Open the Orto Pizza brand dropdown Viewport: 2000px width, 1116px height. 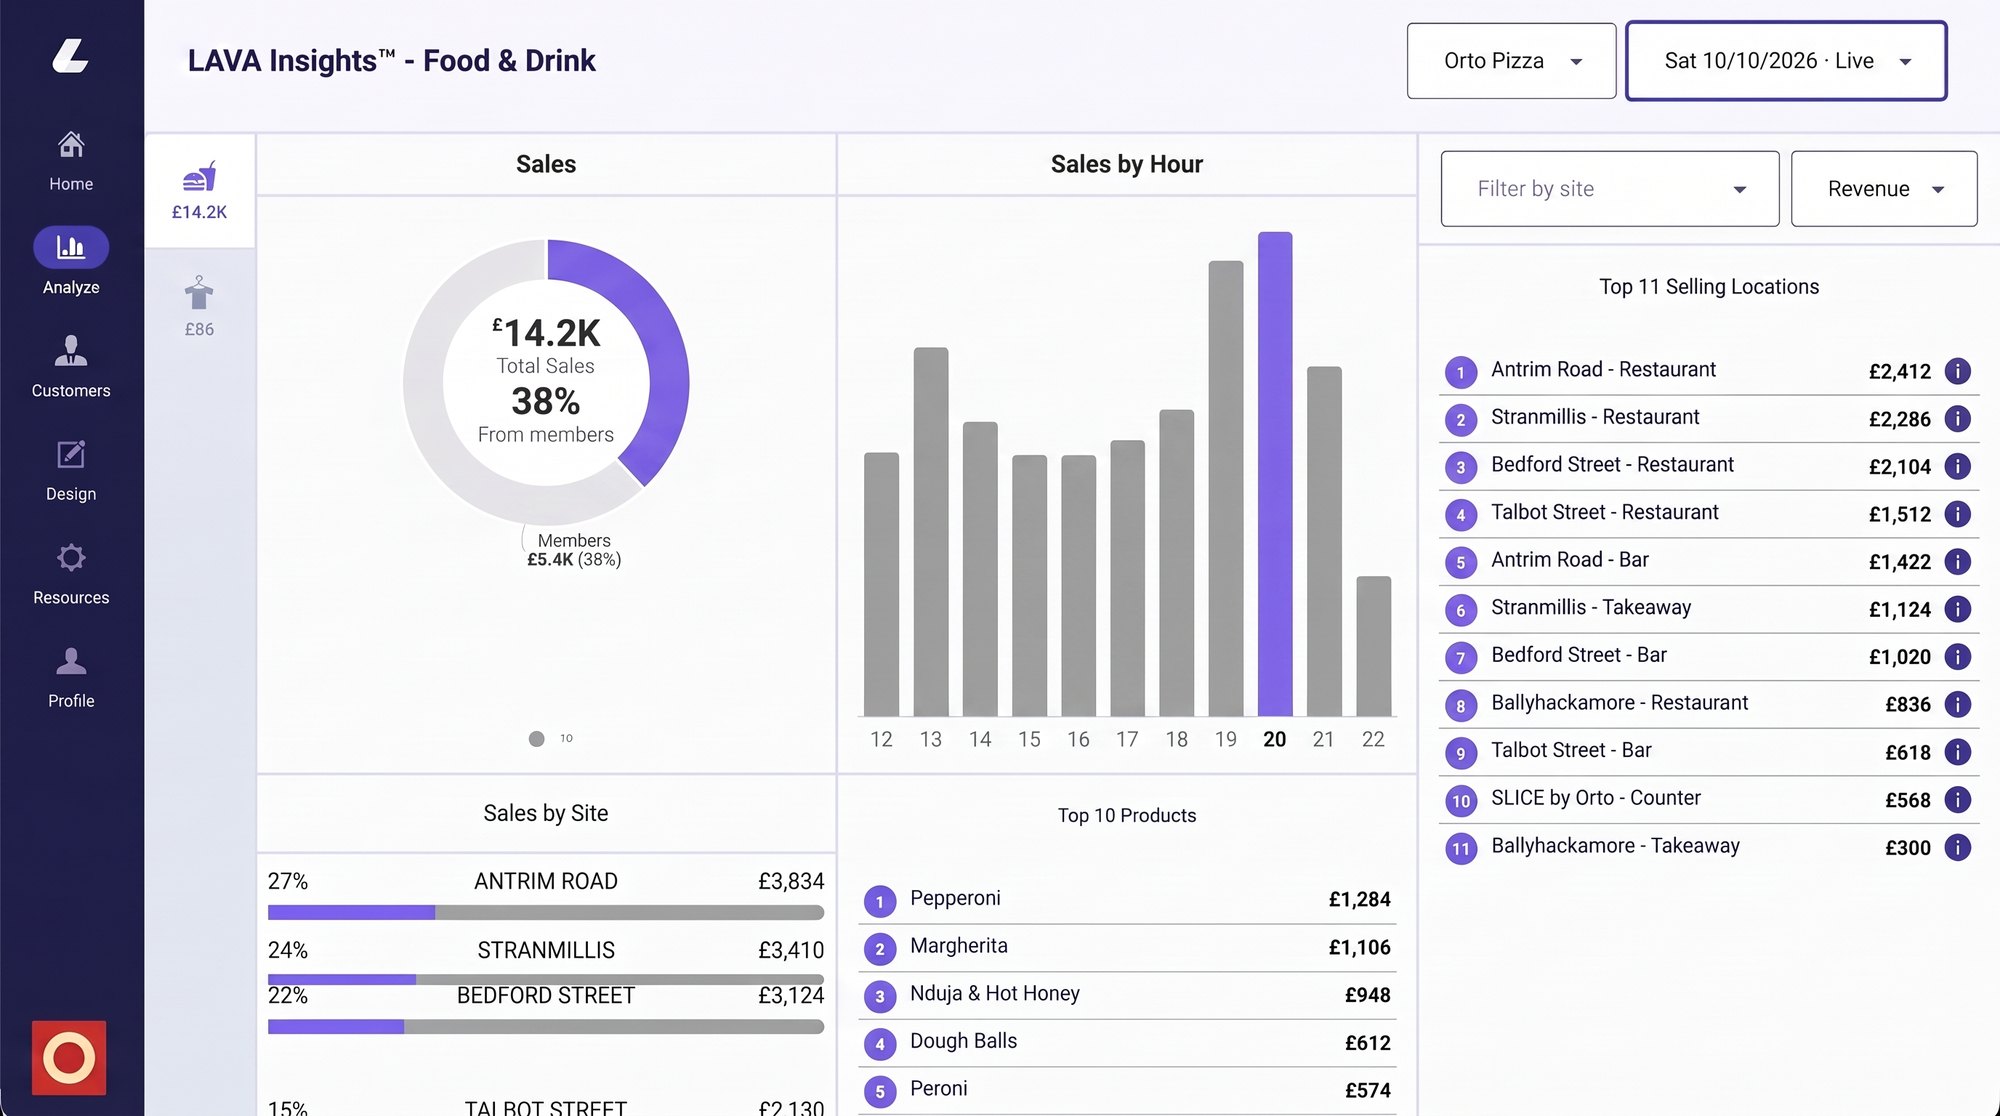[x=1511, y=61]
